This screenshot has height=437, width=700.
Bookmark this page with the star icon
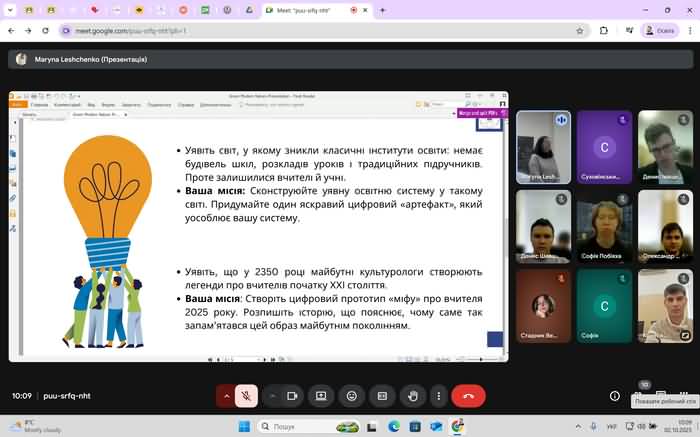[581, 31]
